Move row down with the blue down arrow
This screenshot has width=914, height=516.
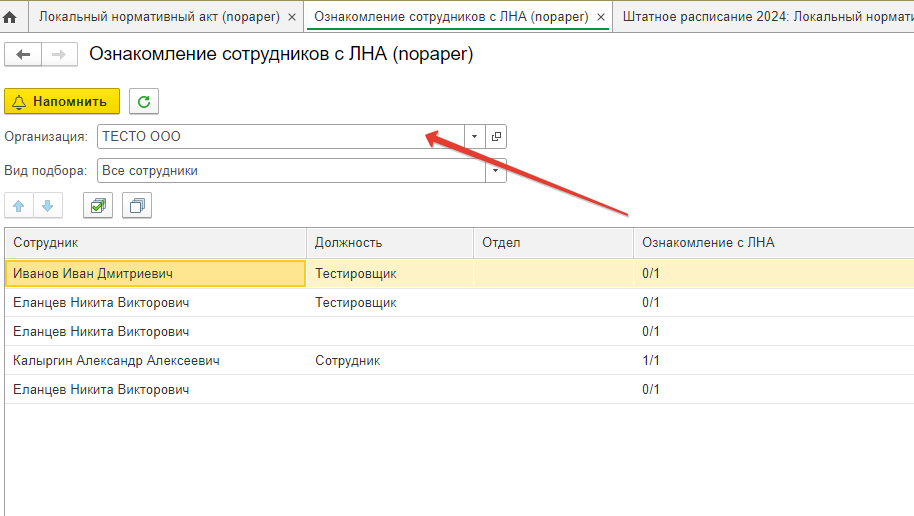point(48,206)
